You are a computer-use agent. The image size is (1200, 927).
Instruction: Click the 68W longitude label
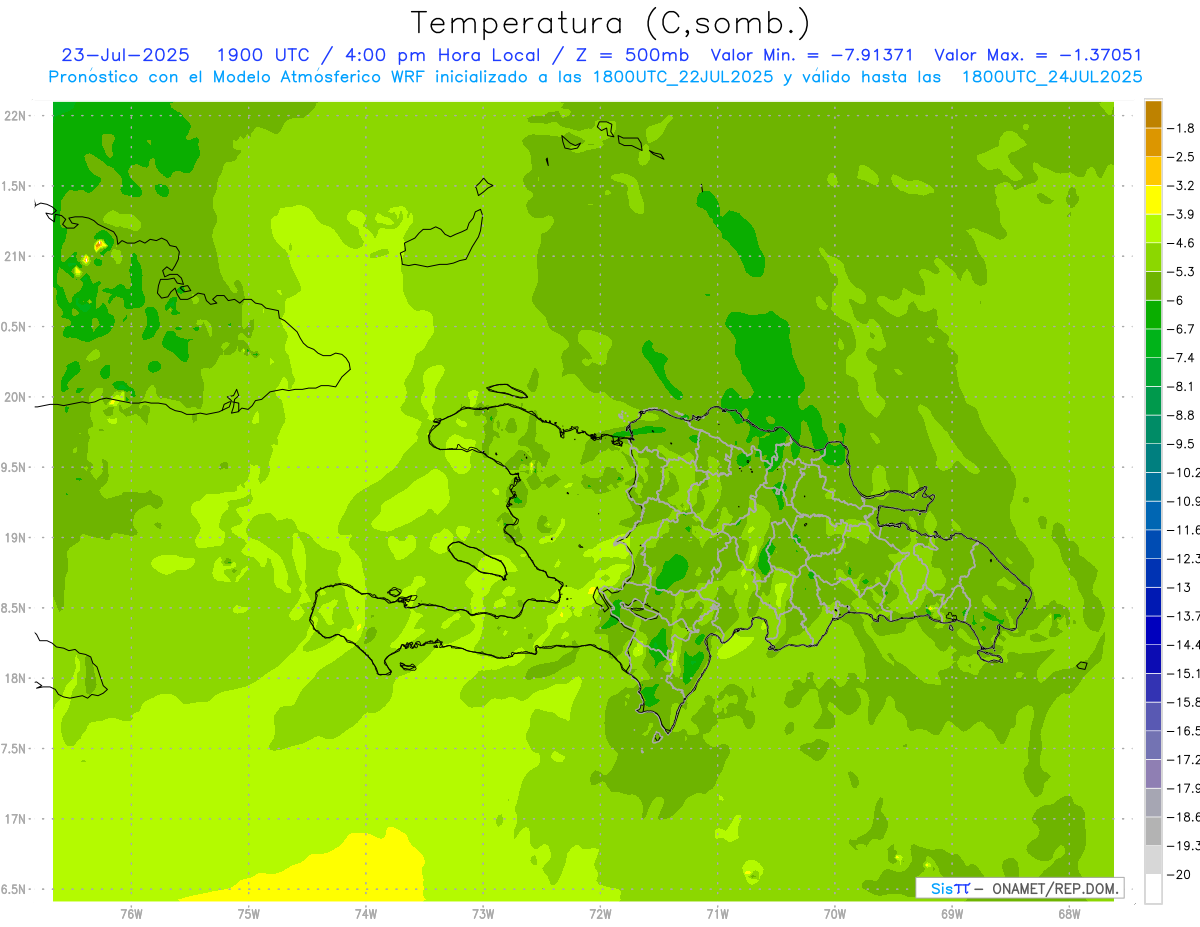click(1069, 913)
